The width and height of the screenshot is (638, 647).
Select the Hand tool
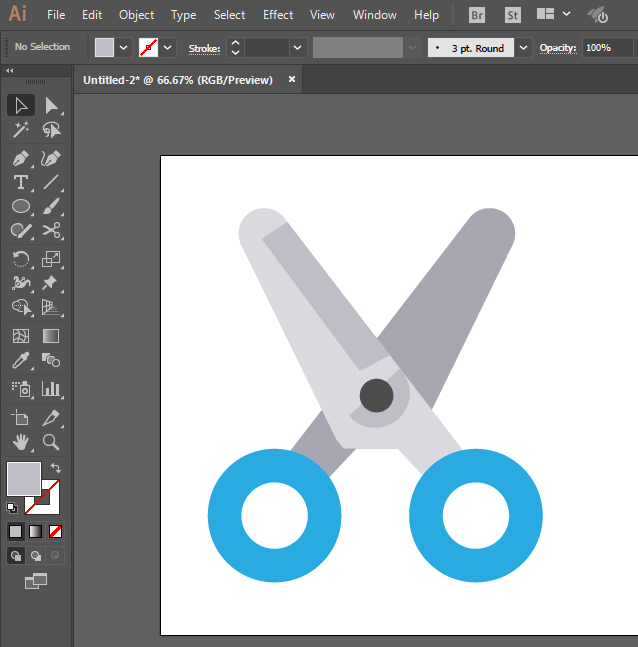click(20, 441)
